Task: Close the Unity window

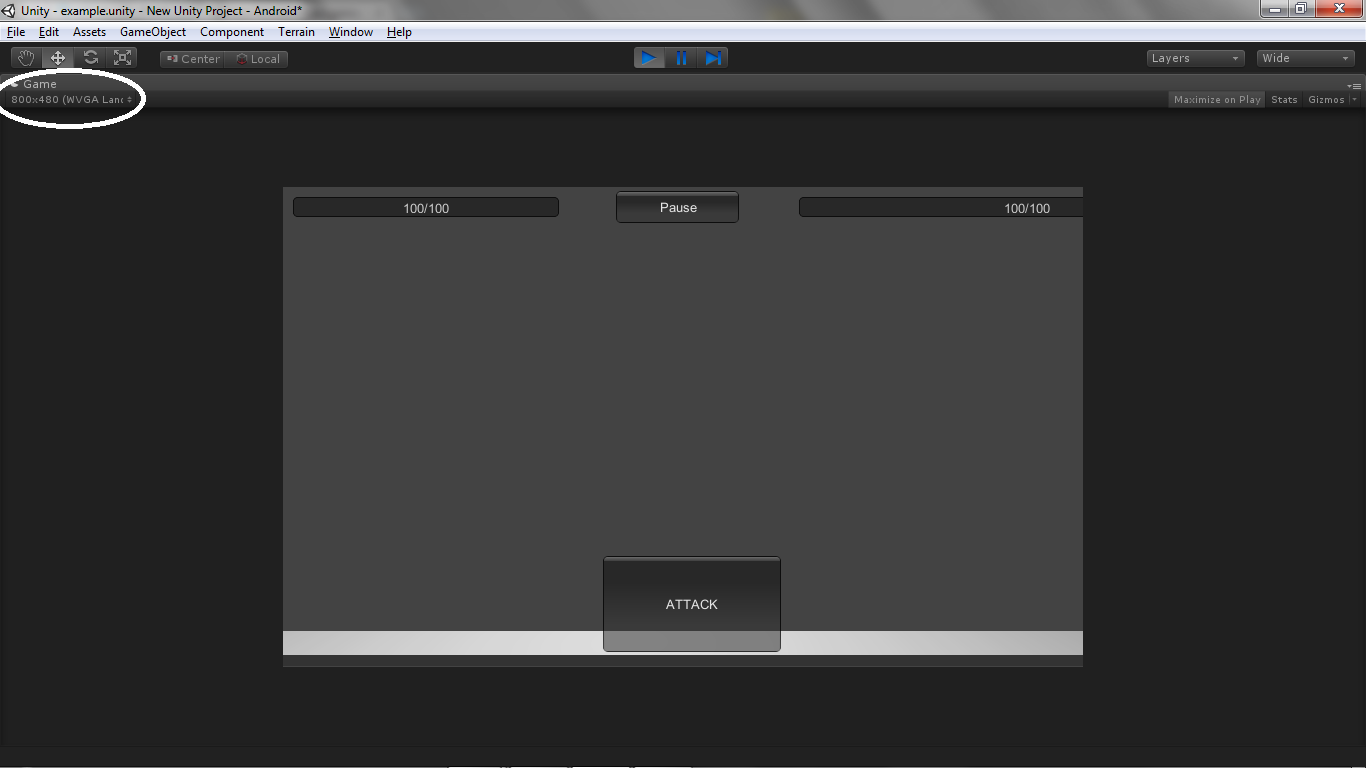Action: click(x=1338, y=9)
